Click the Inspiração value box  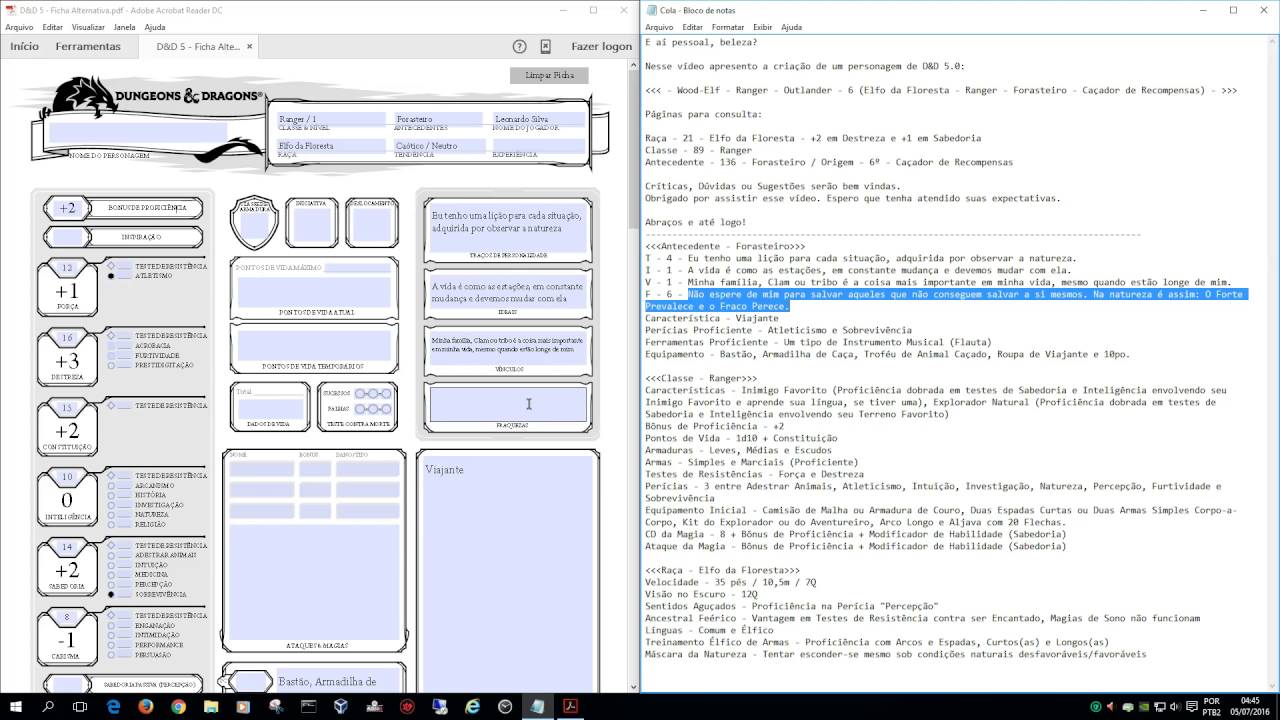(67, 238)
